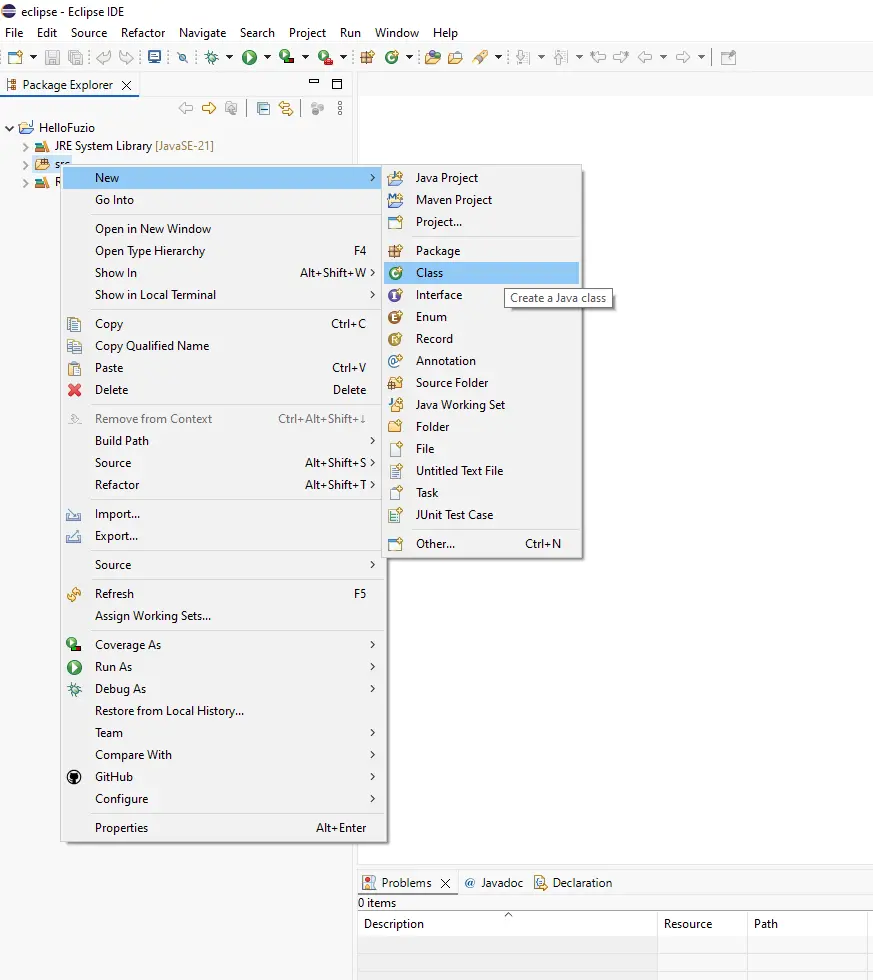Click Properties in the context menu
Image resolution: width=873 pixels, height=980 pixels.
(224, 828)
